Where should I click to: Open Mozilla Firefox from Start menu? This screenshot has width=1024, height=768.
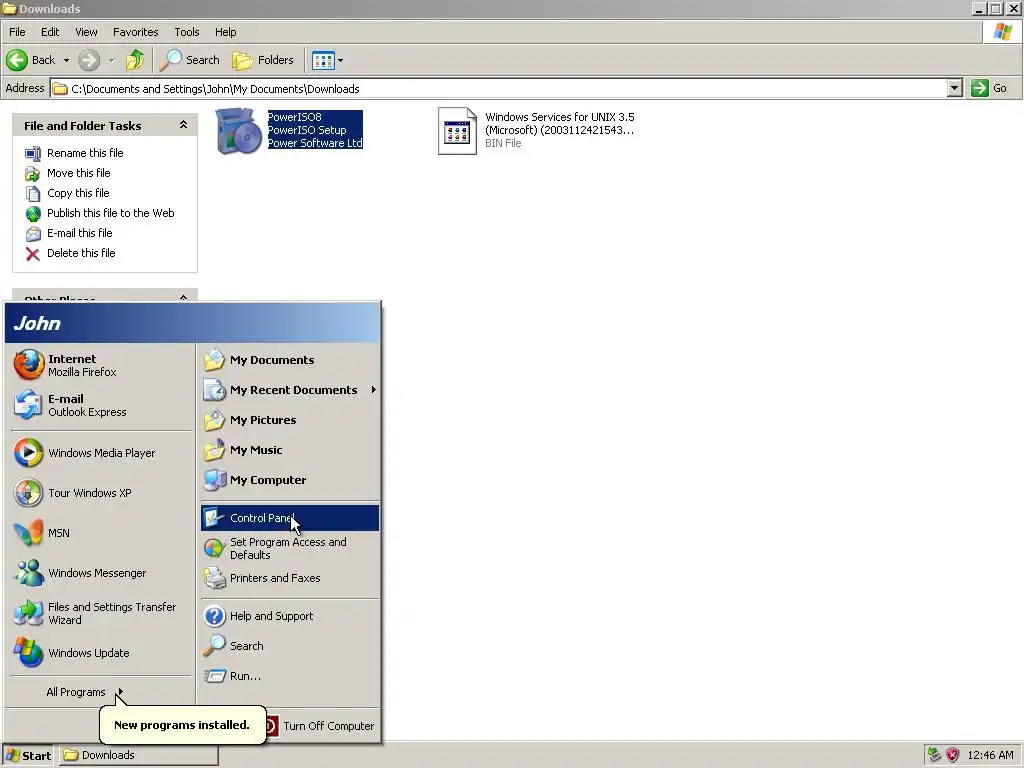pos(101,365)
